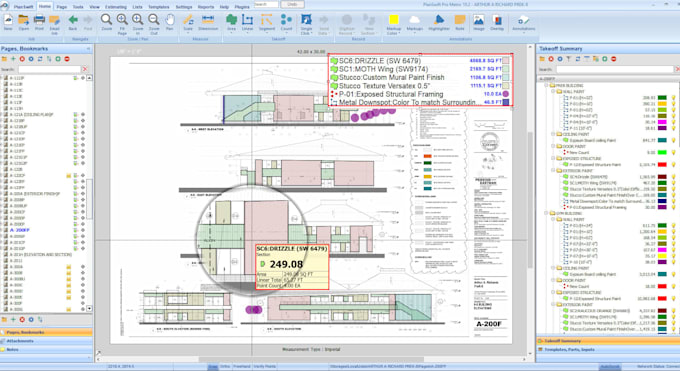Collapse the first WALL PAINT folder
680x371 pixels.
click(553, 92)
